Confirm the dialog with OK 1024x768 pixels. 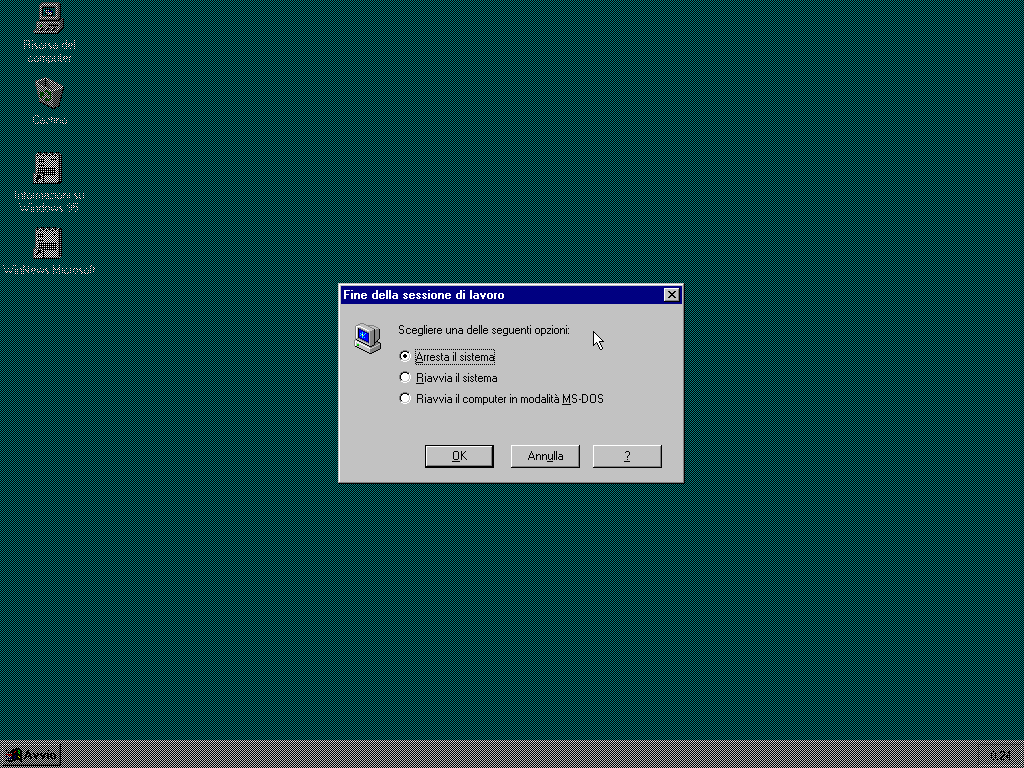(459, 456)
